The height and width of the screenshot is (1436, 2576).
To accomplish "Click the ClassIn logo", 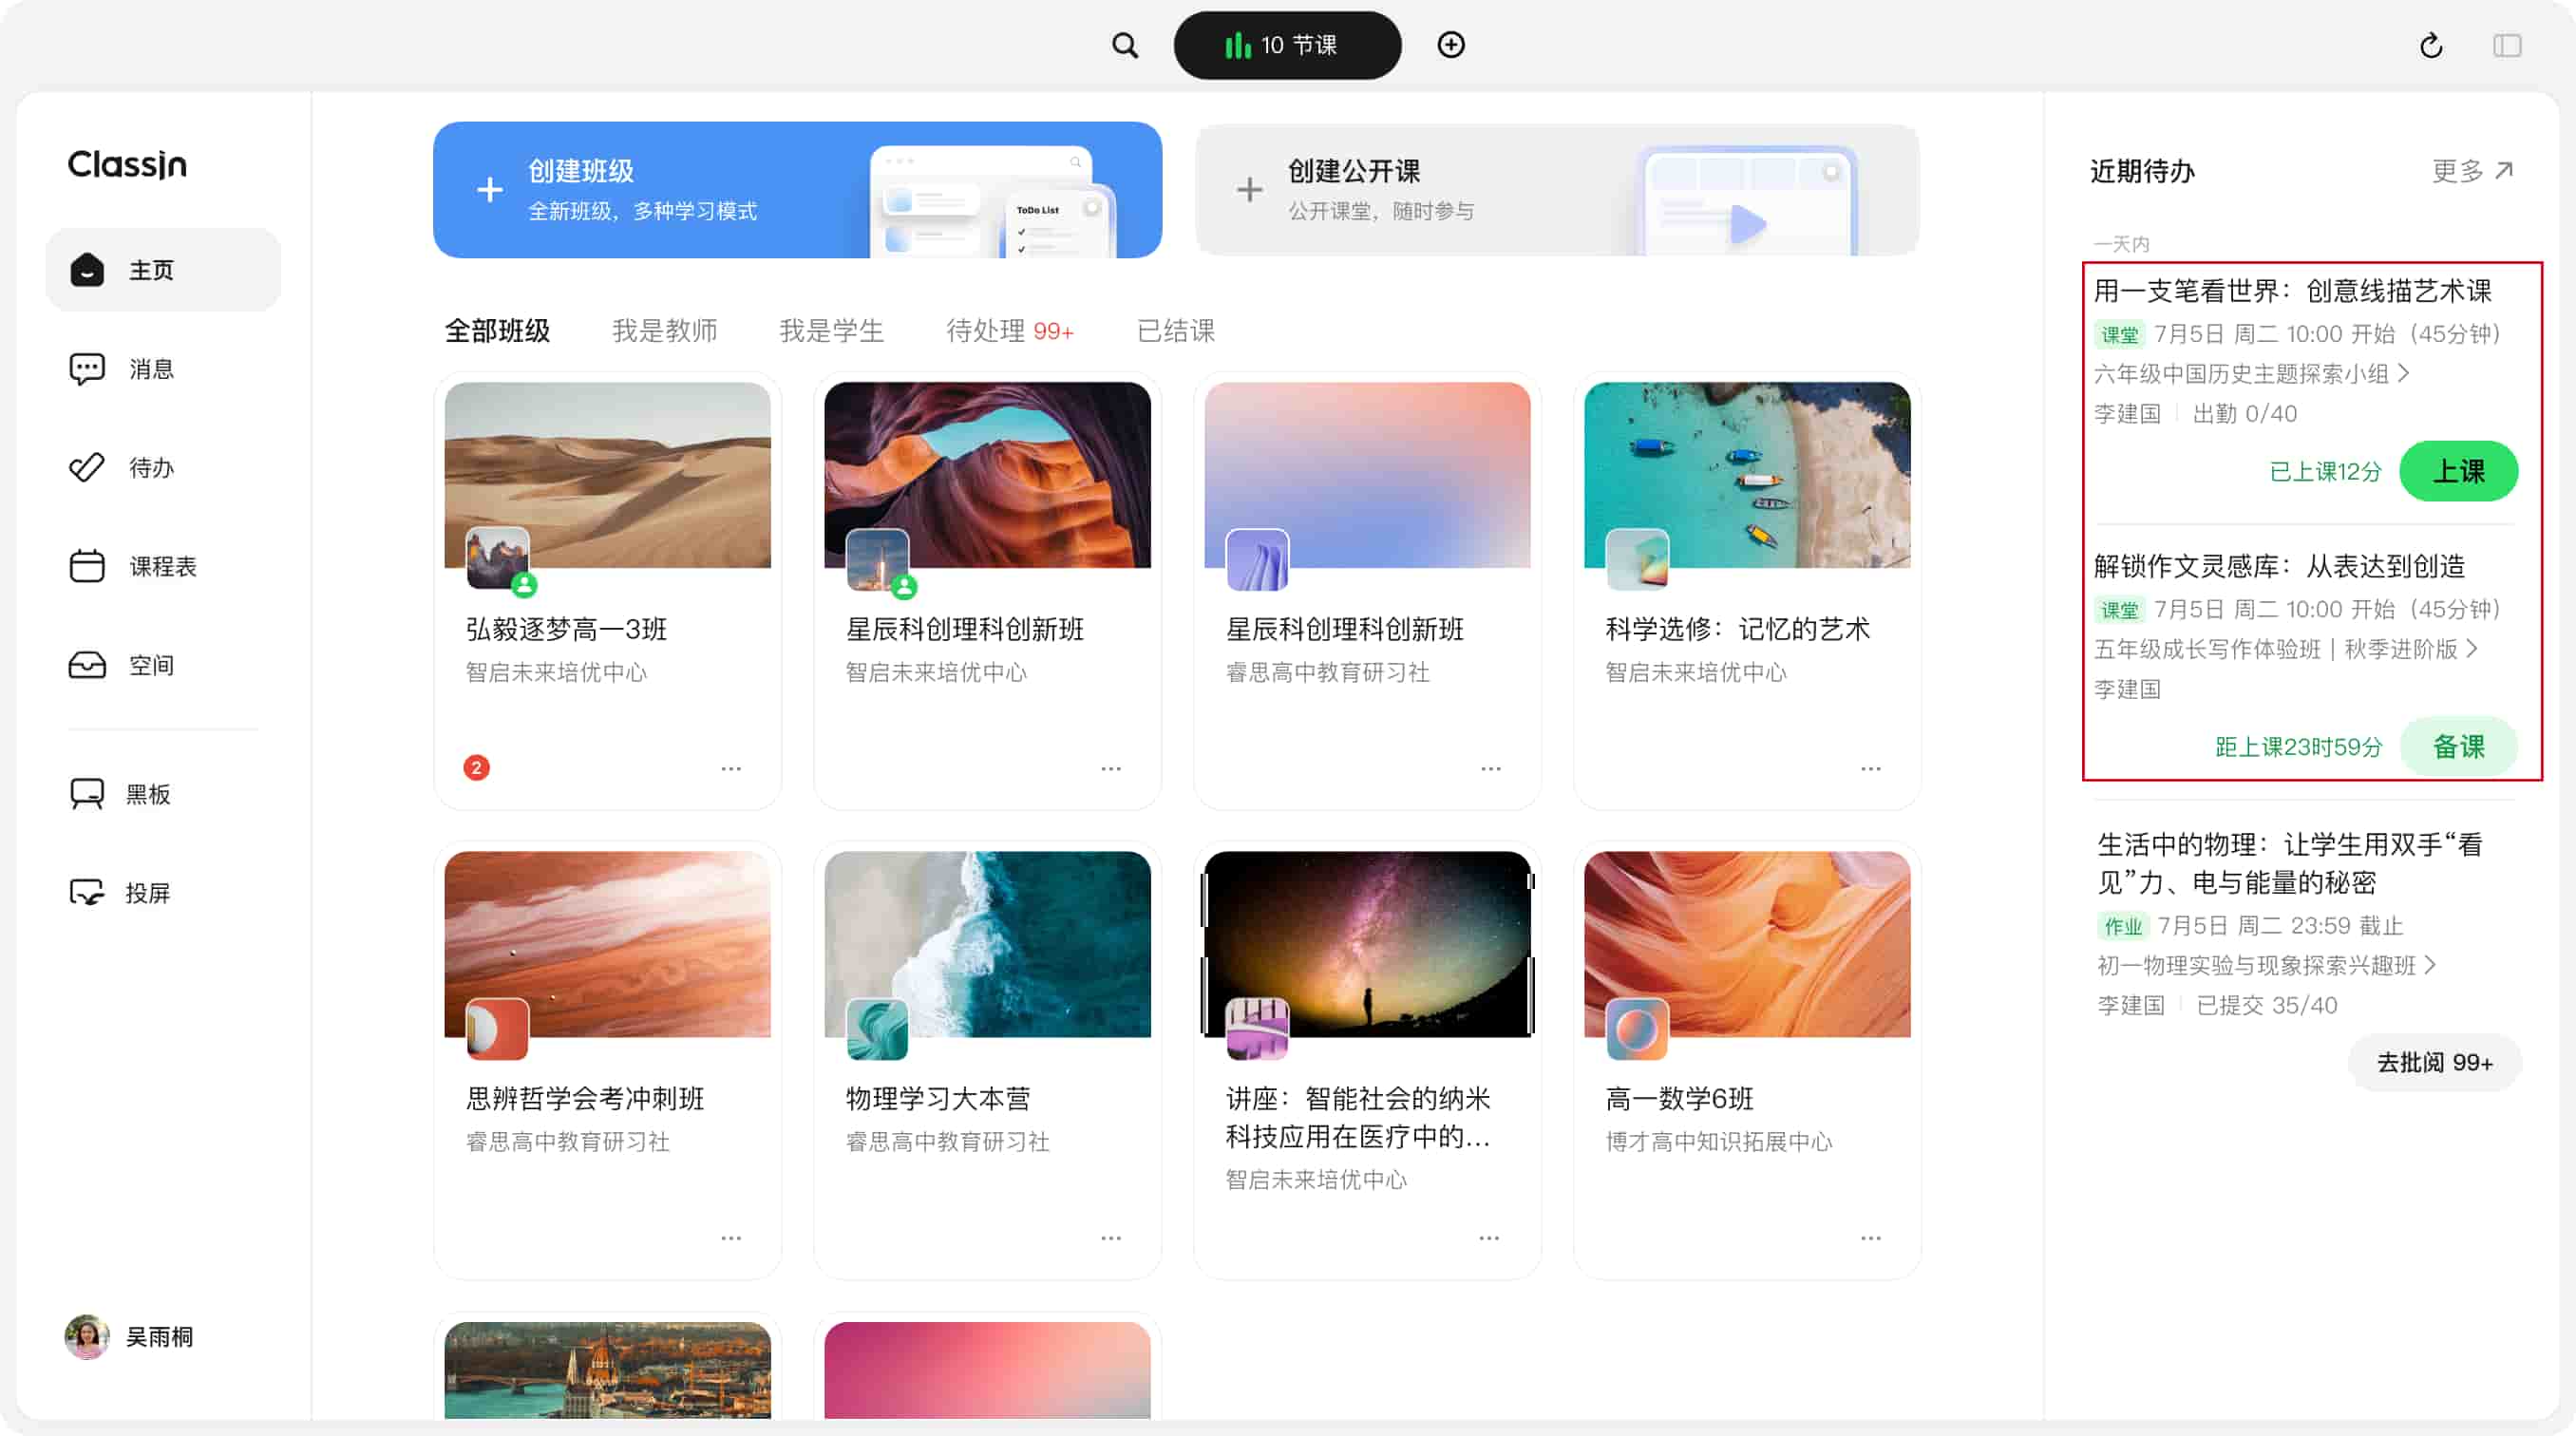I will click(127, 164).
